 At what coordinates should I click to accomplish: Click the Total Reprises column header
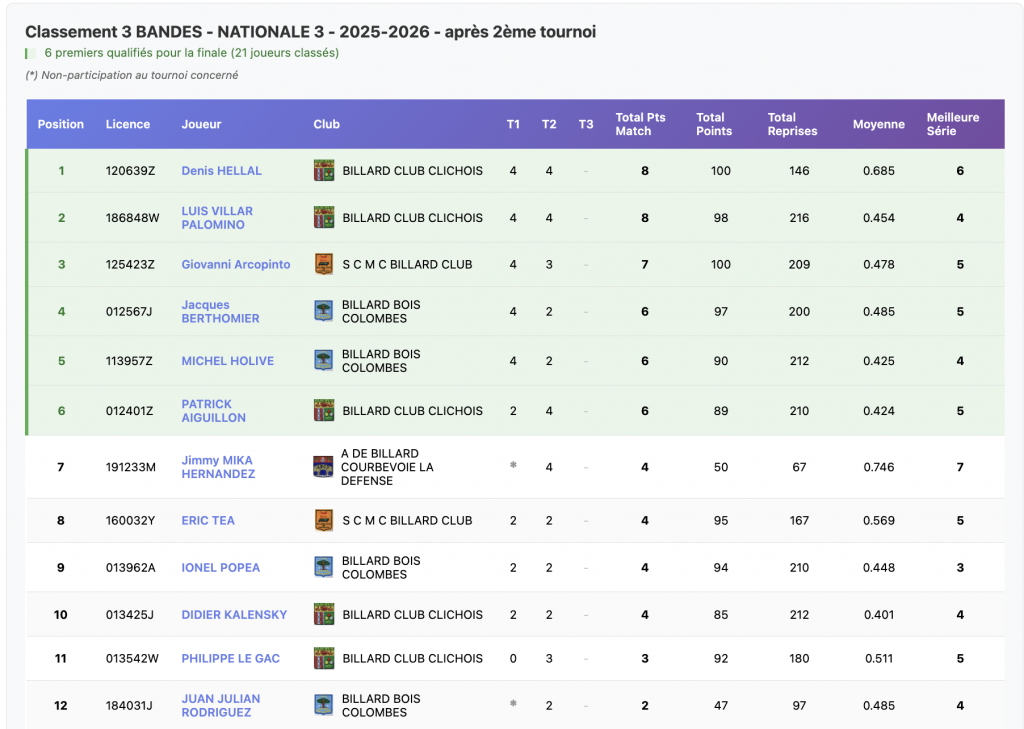click(x=792, y=124)
